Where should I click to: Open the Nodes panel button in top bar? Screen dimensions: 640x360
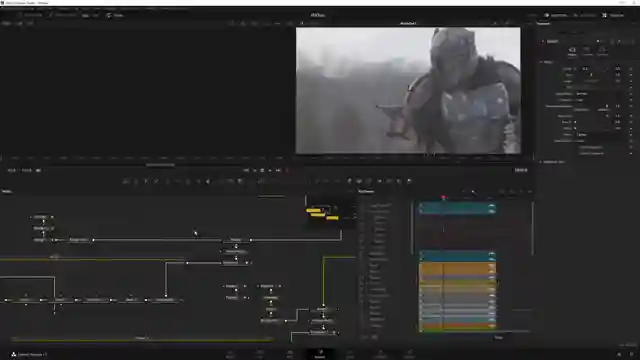tap(115, 15)
